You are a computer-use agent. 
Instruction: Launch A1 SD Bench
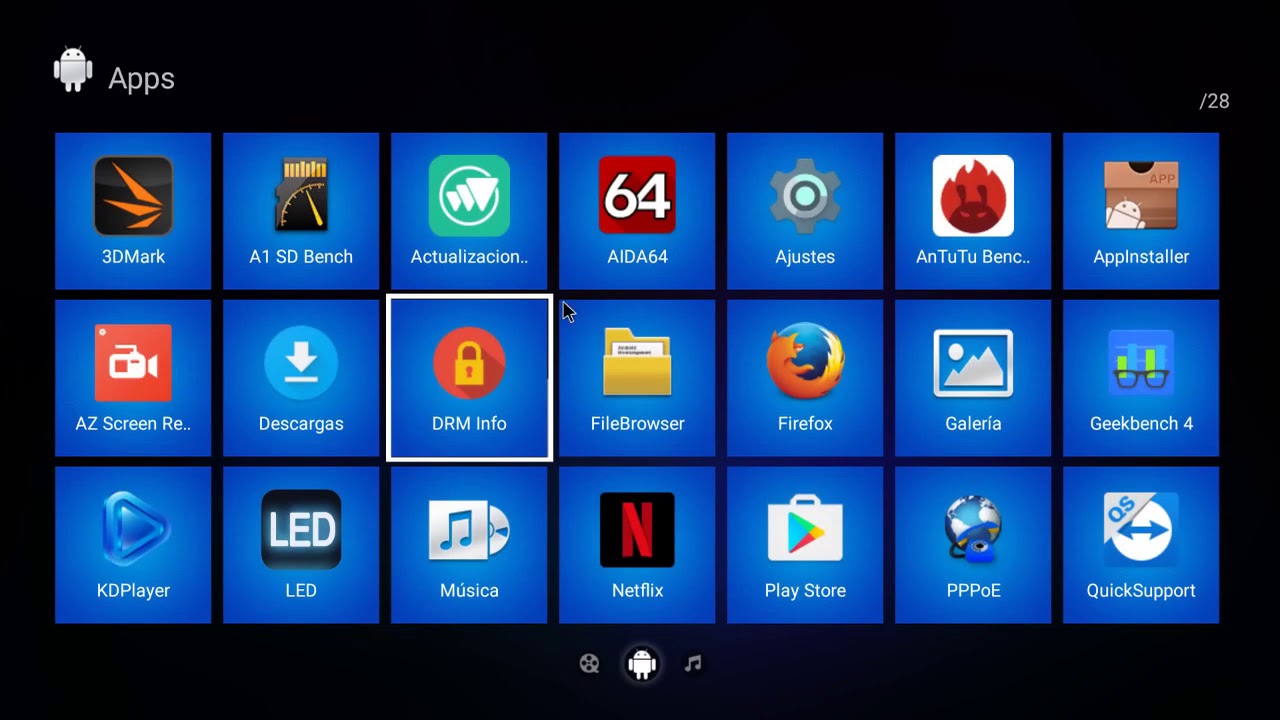pos(301,211)
